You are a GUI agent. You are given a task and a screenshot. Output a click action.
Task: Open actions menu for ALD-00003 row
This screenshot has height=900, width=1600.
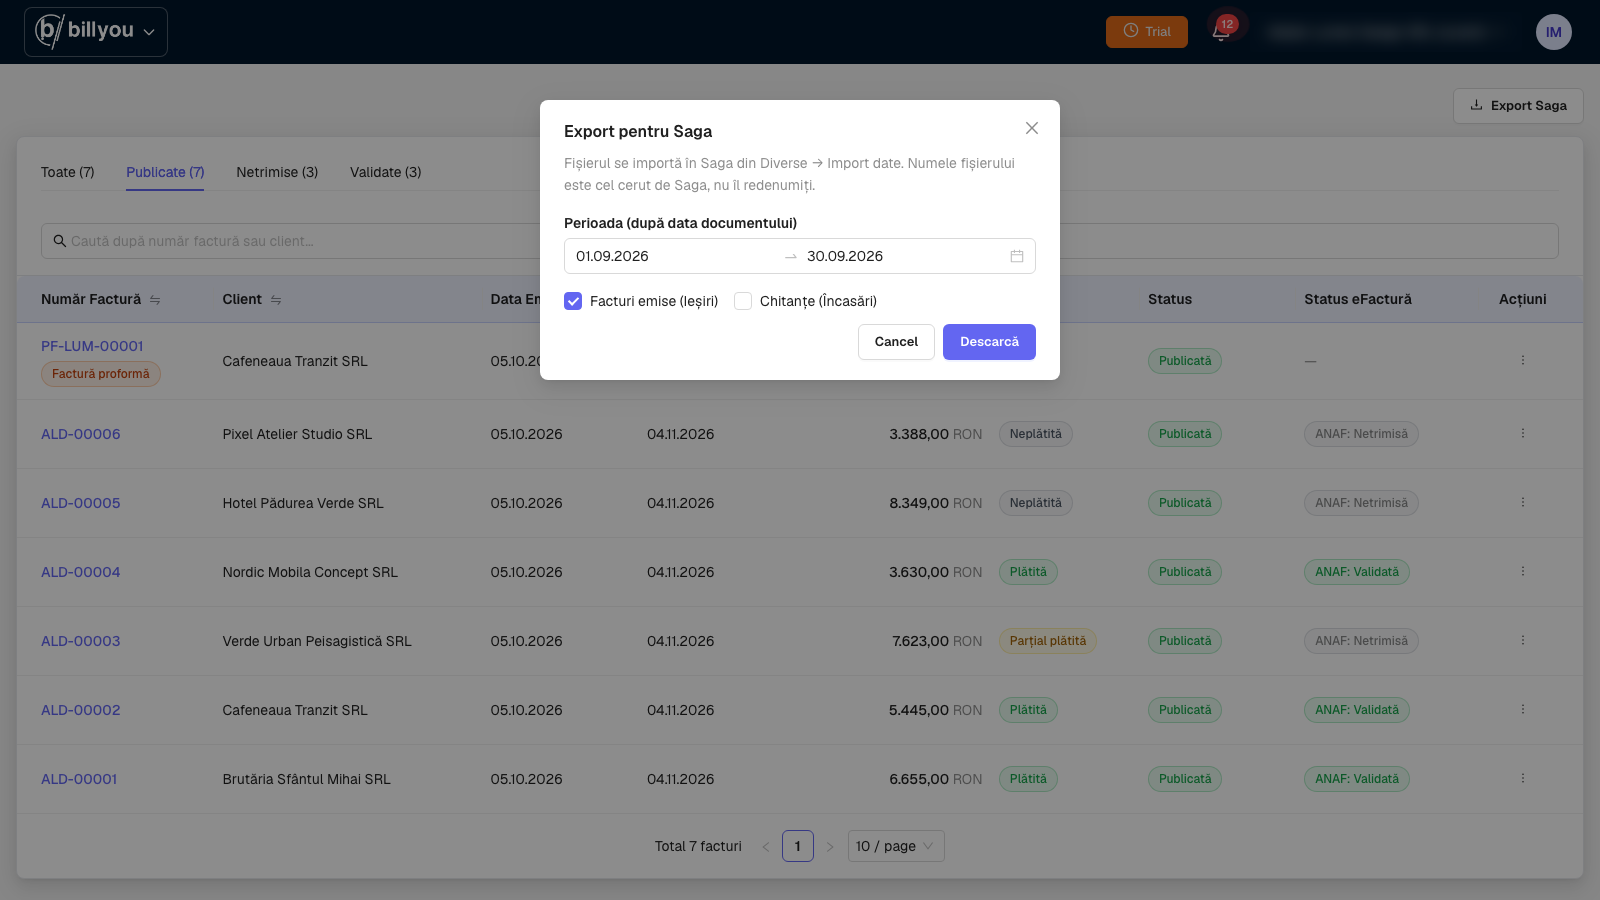(1523, 641)
